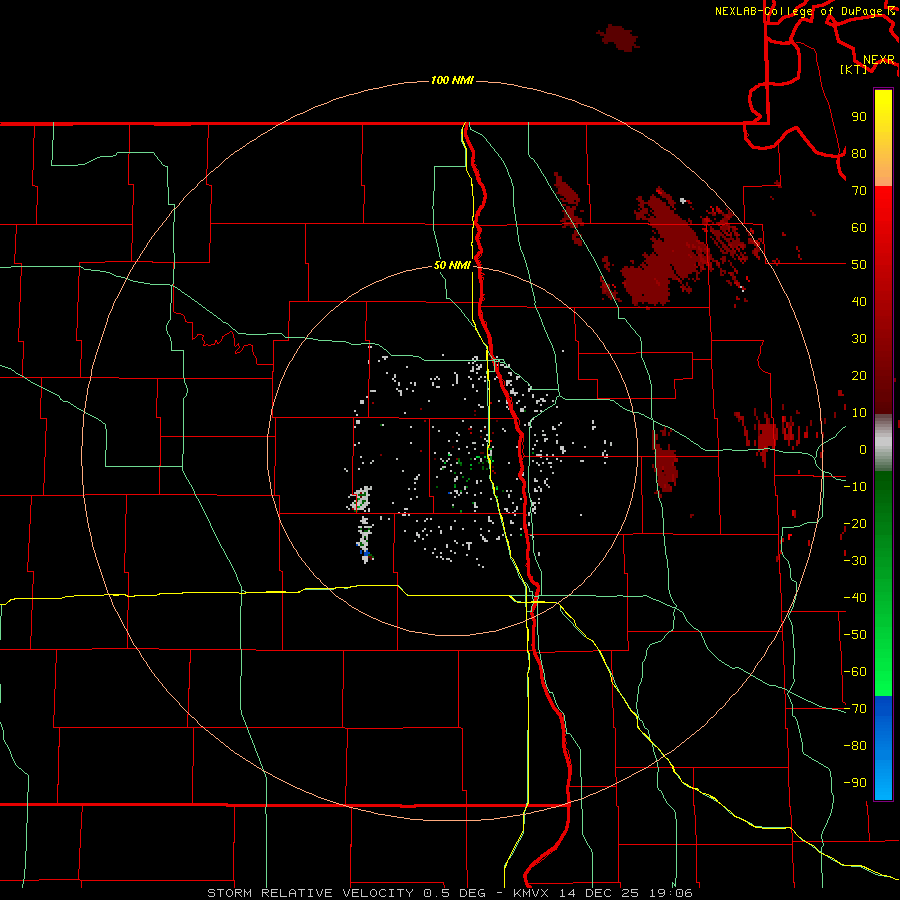This screenshot has width=900, height=900.
Task: Click the NEXLAB-College of DuPage watermark text
Action: (x=798, y=11)
